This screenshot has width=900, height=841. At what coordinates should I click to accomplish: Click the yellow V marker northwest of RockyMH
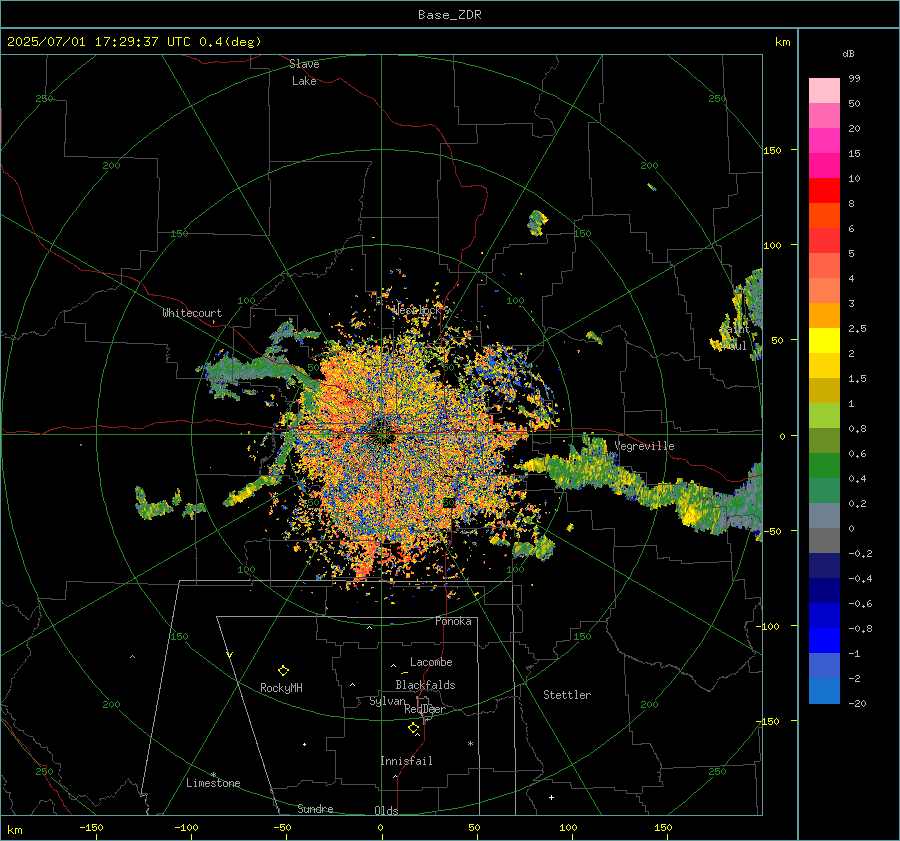[230, 655]
